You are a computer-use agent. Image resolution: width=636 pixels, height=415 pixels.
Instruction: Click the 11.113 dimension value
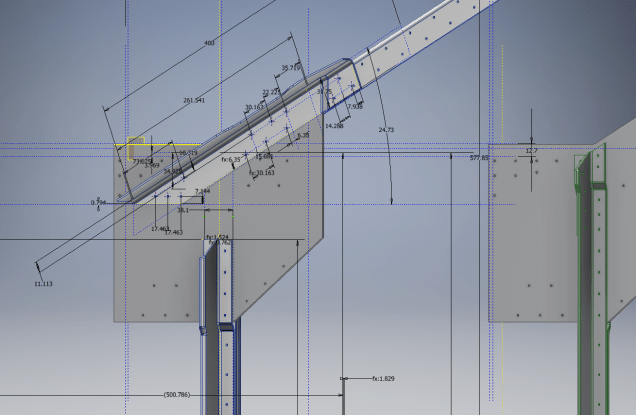coord(41,284)
